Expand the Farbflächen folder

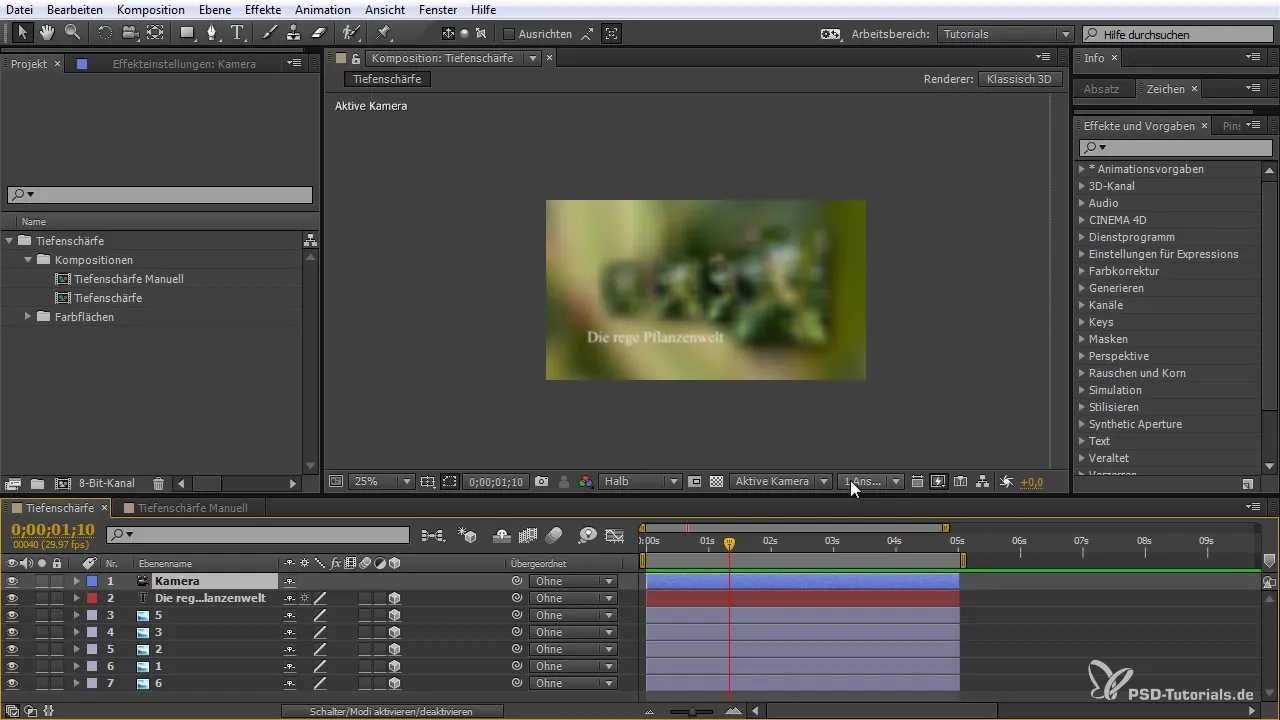28,317
